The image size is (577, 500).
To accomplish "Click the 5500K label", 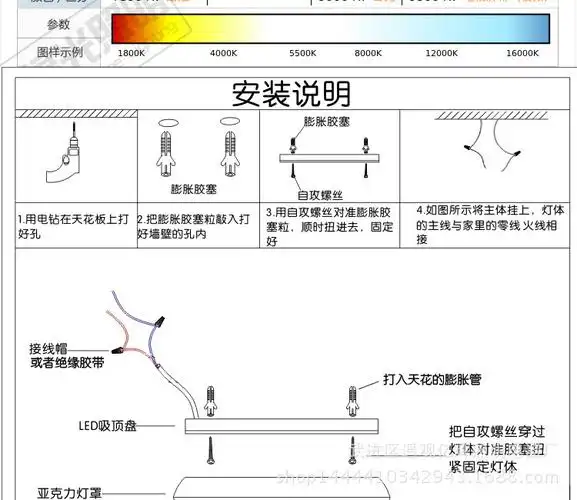I will coord(302,53).
